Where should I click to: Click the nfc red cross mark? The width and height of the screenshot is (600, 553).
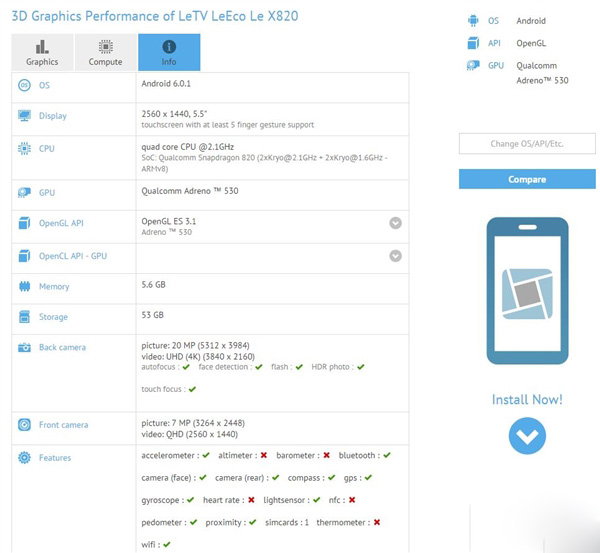click(352, 500)
